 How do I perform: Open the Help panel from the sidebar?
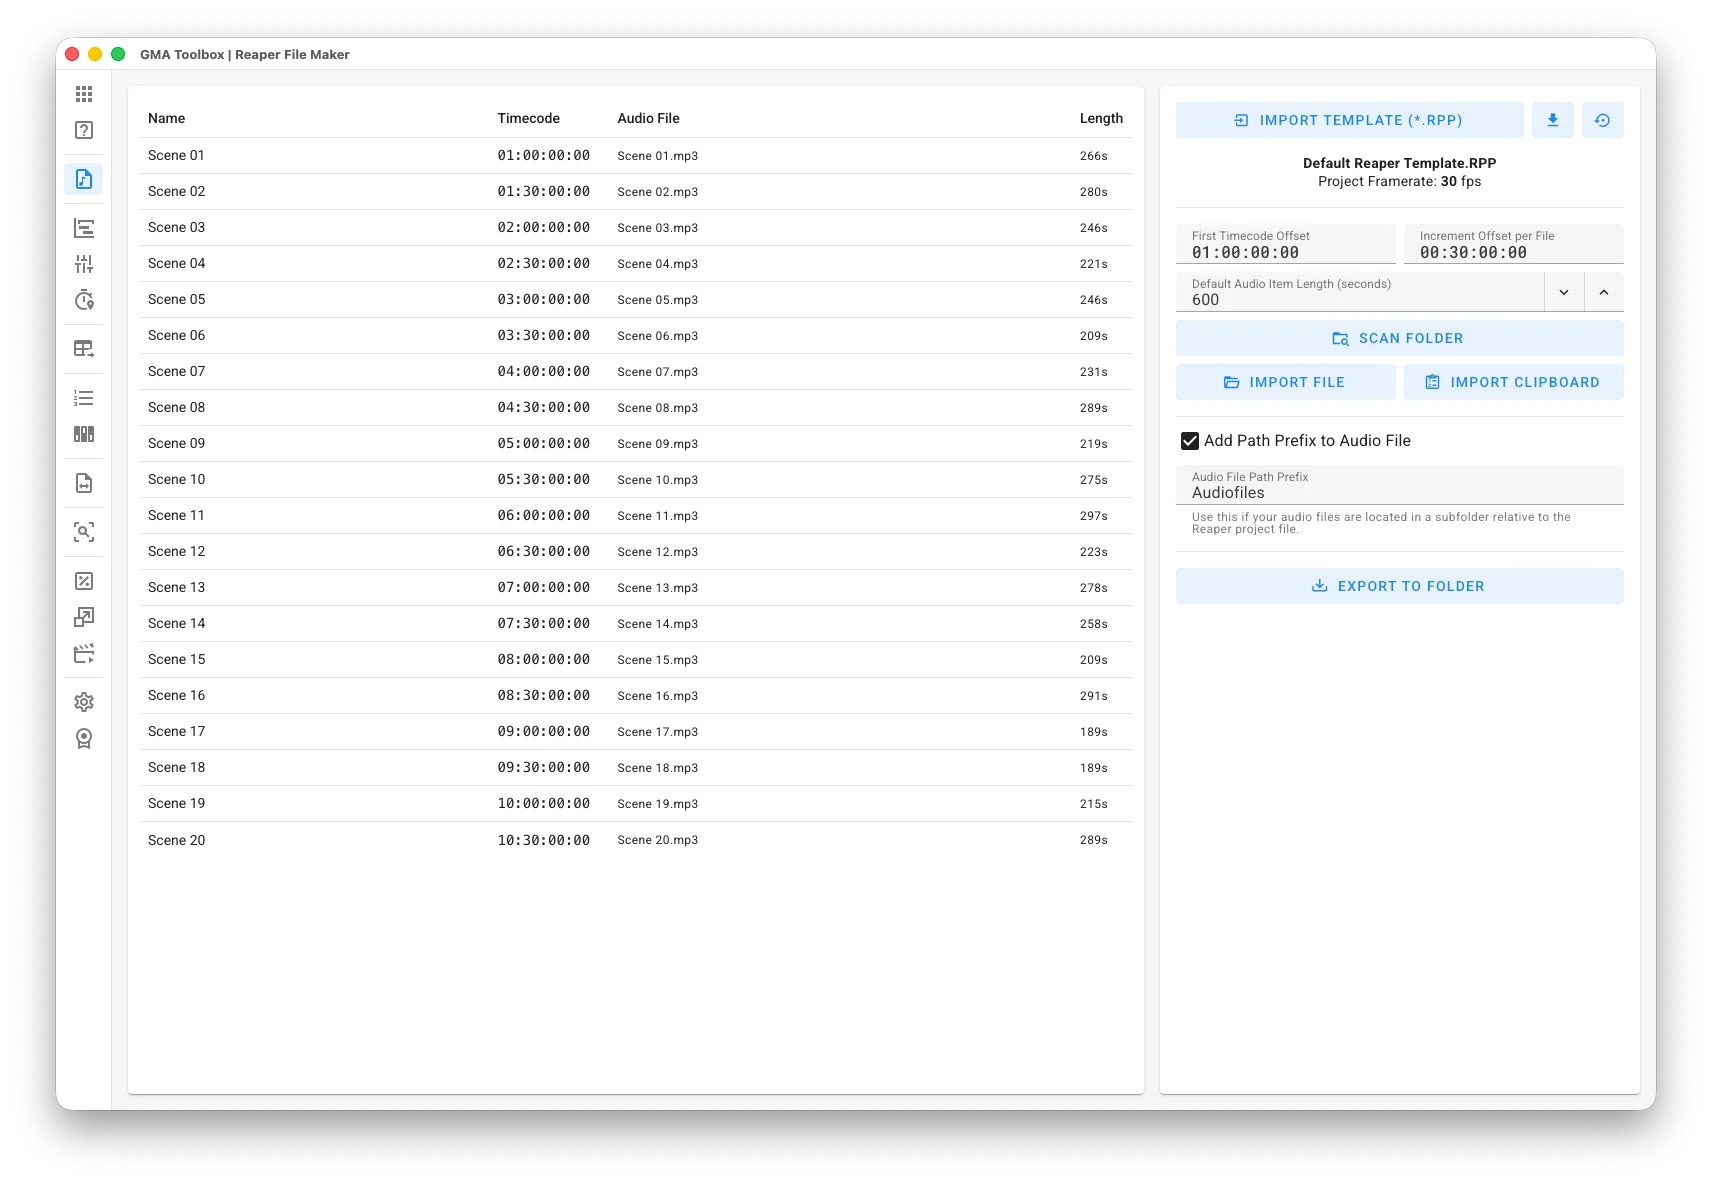coord(84,130)
